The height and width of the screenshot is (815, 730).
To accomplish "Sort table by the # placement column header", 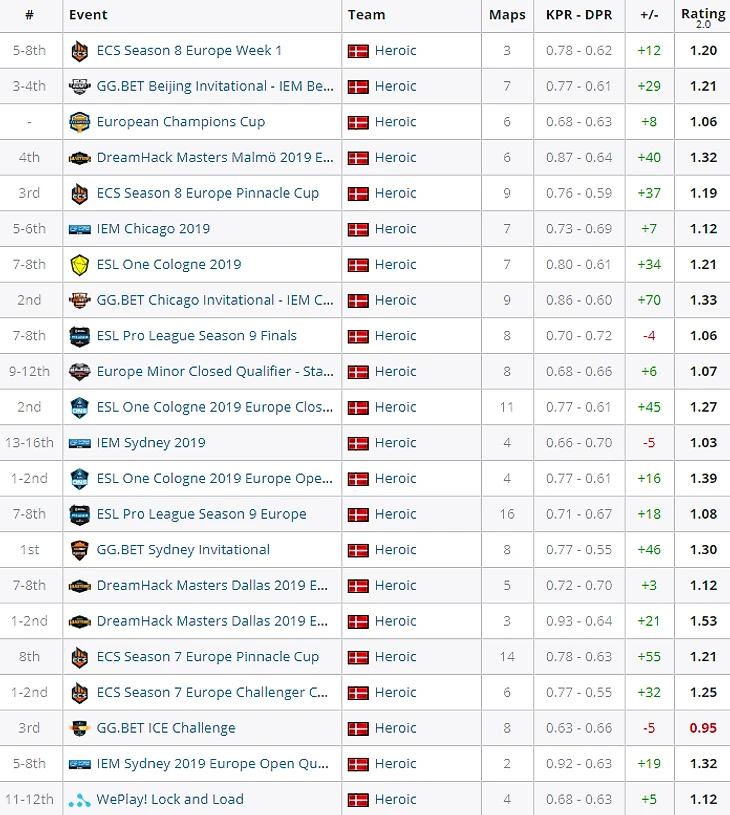I will pos(30,15).
